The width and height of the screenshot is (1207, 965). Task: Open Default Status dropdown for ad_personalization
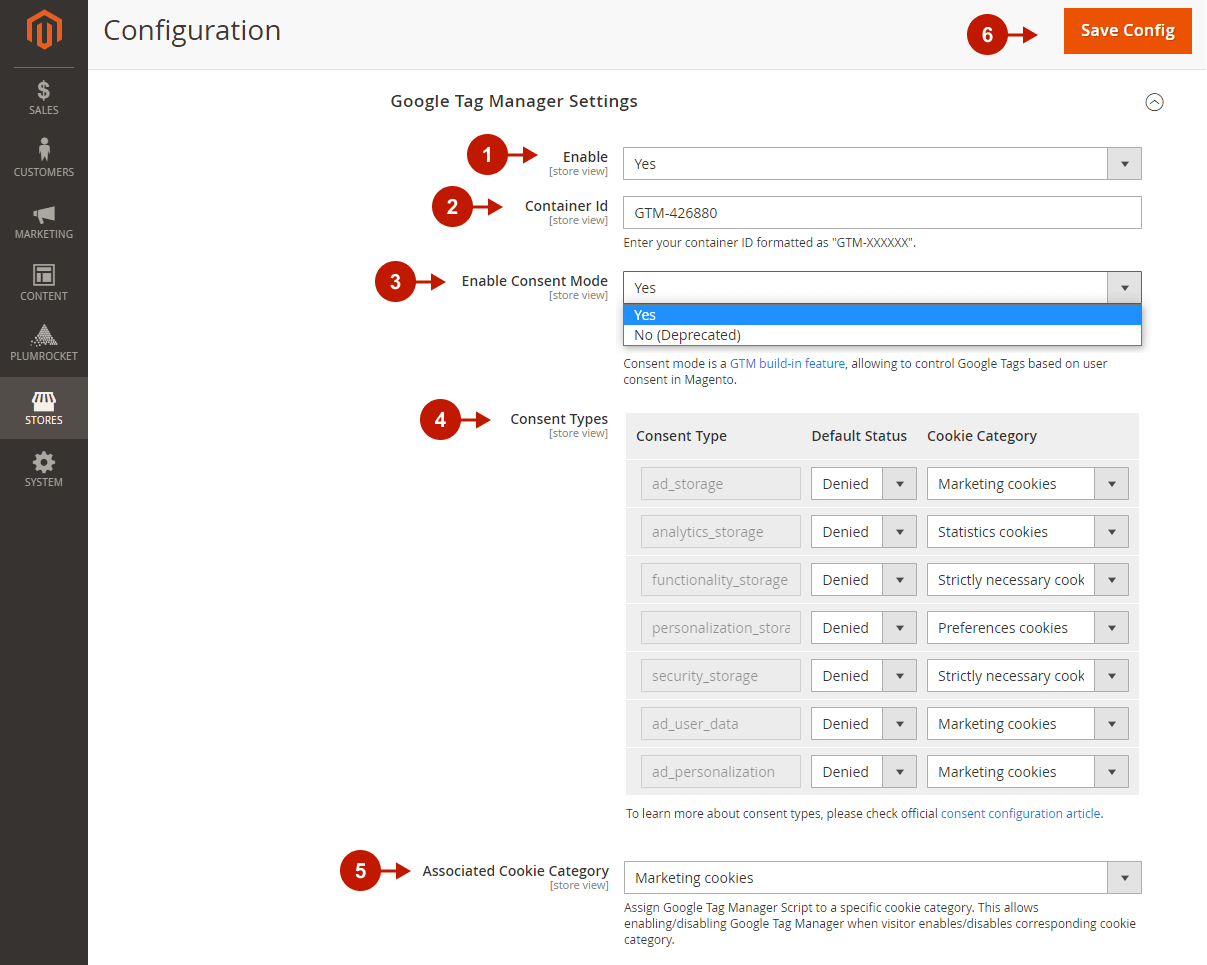point(863,772)
